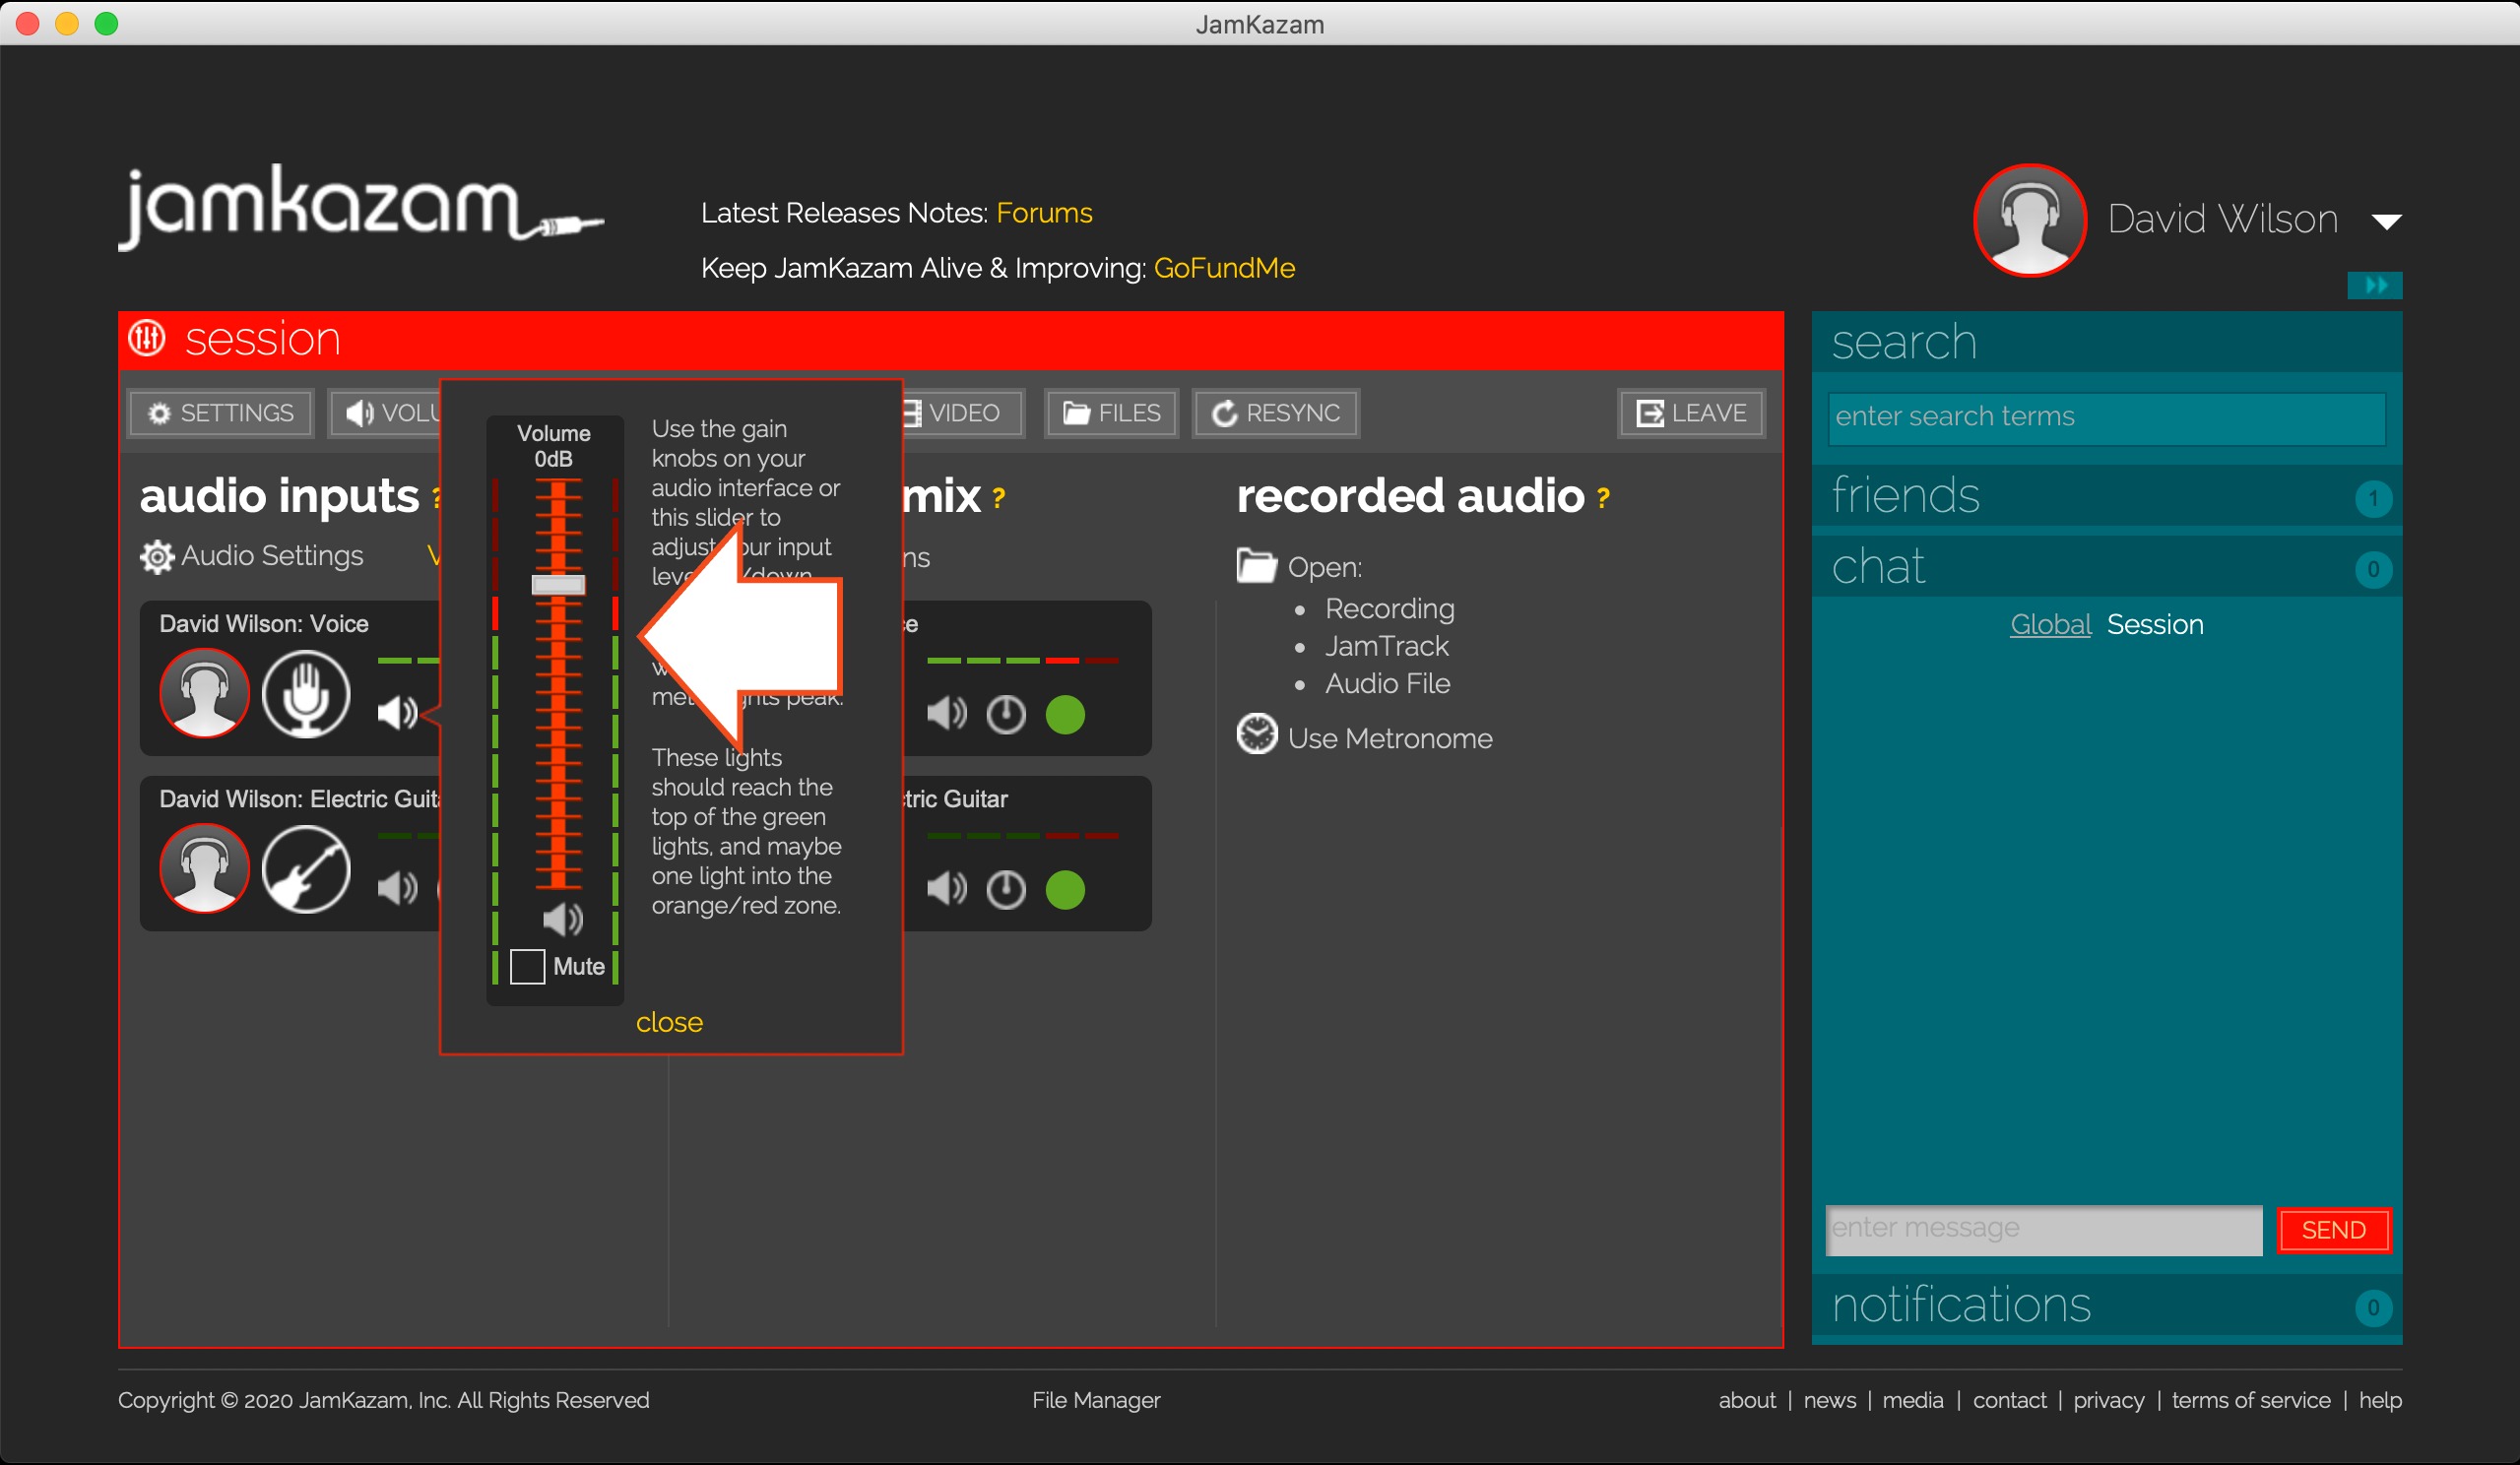Click the Open folder icon
The width and height of the screenshot is (2520, 1465).
click(x=1256, y=566)
